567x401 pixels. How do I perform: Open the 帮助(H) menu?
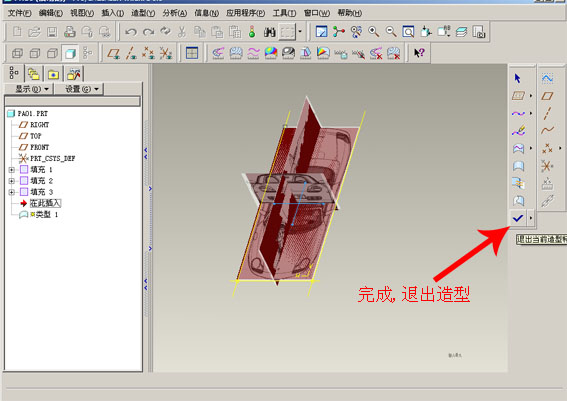[349, 13]
